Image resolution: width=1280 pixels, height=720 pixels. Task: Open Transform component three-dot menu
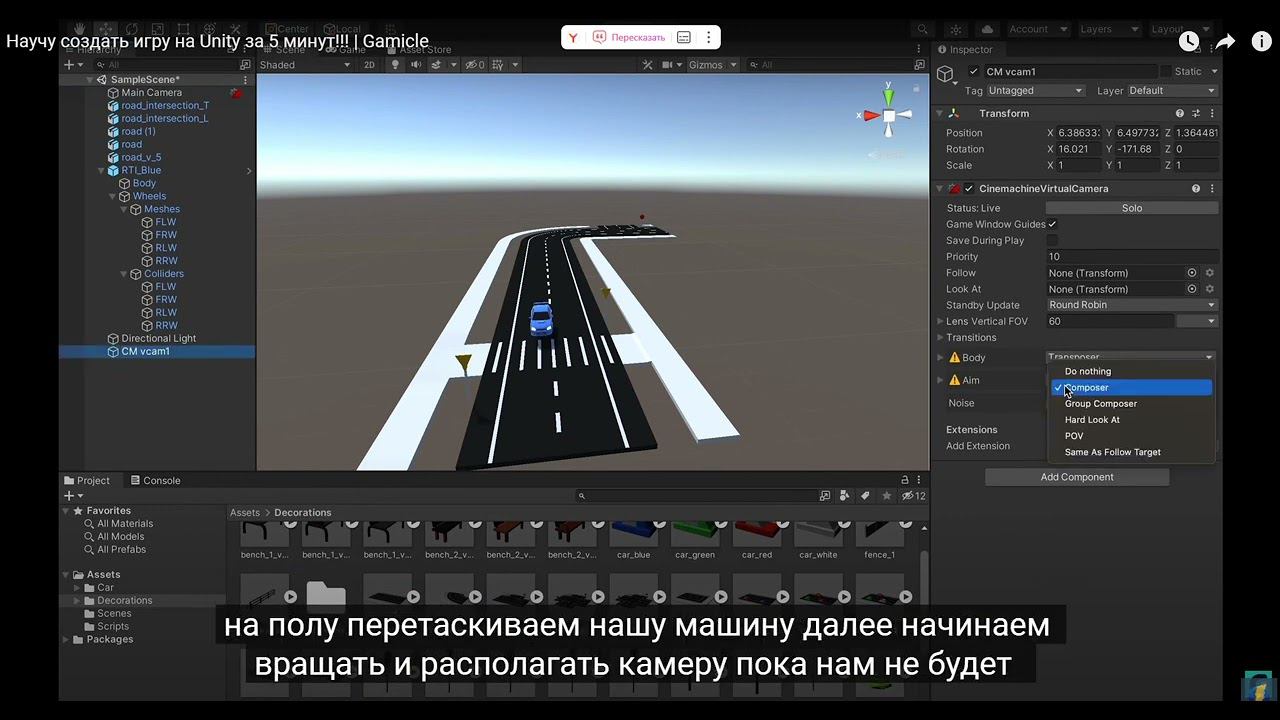[x=1213, y=113]
